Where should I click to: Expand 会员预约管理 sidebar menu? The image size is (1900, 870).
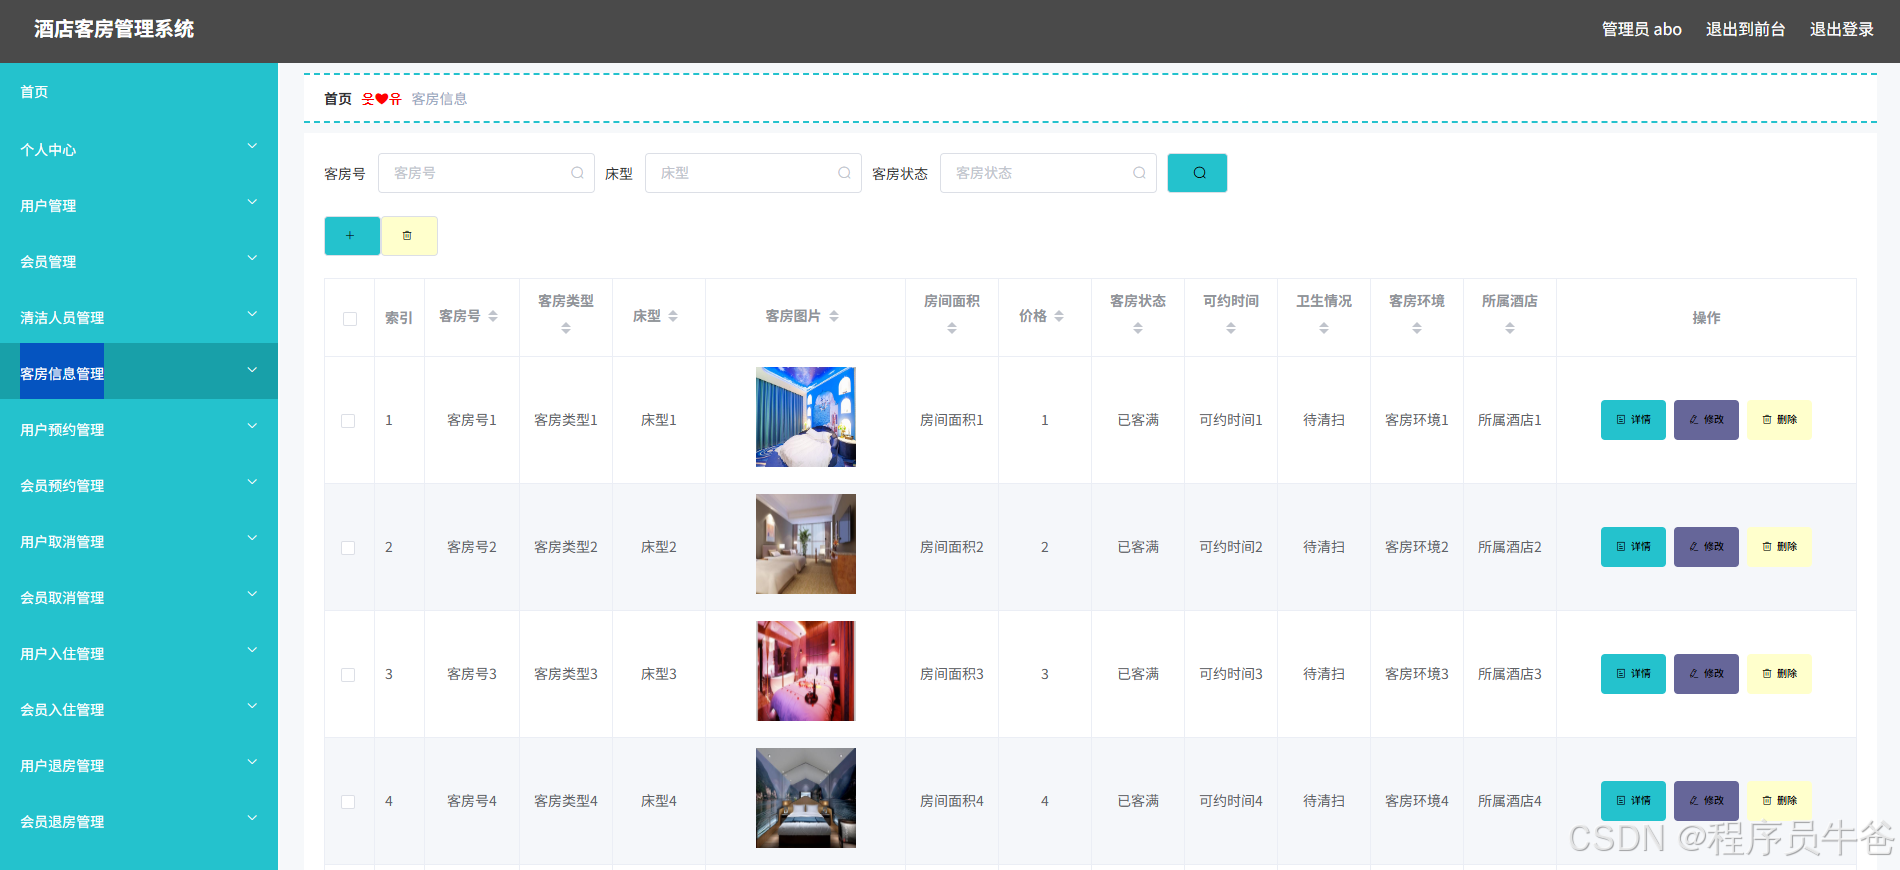(x=139, y=485)
